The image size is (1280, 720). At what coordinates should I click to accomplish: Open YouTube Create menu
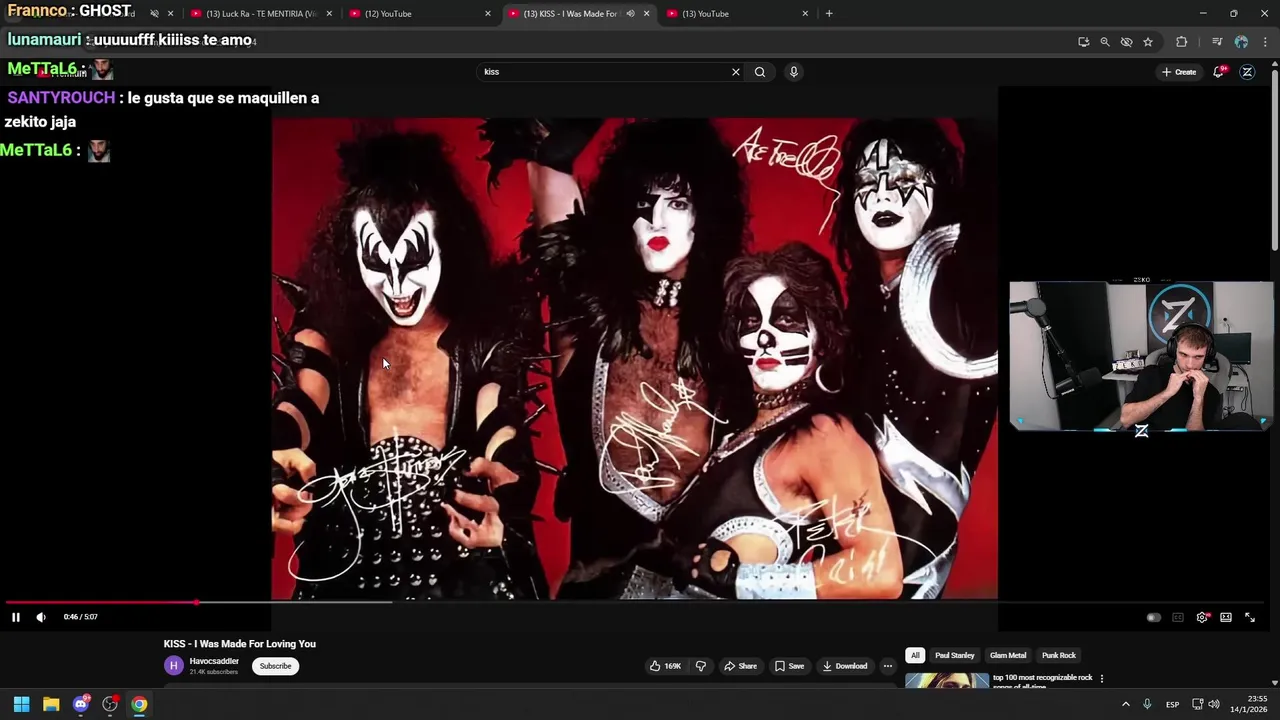(1180, 72)
